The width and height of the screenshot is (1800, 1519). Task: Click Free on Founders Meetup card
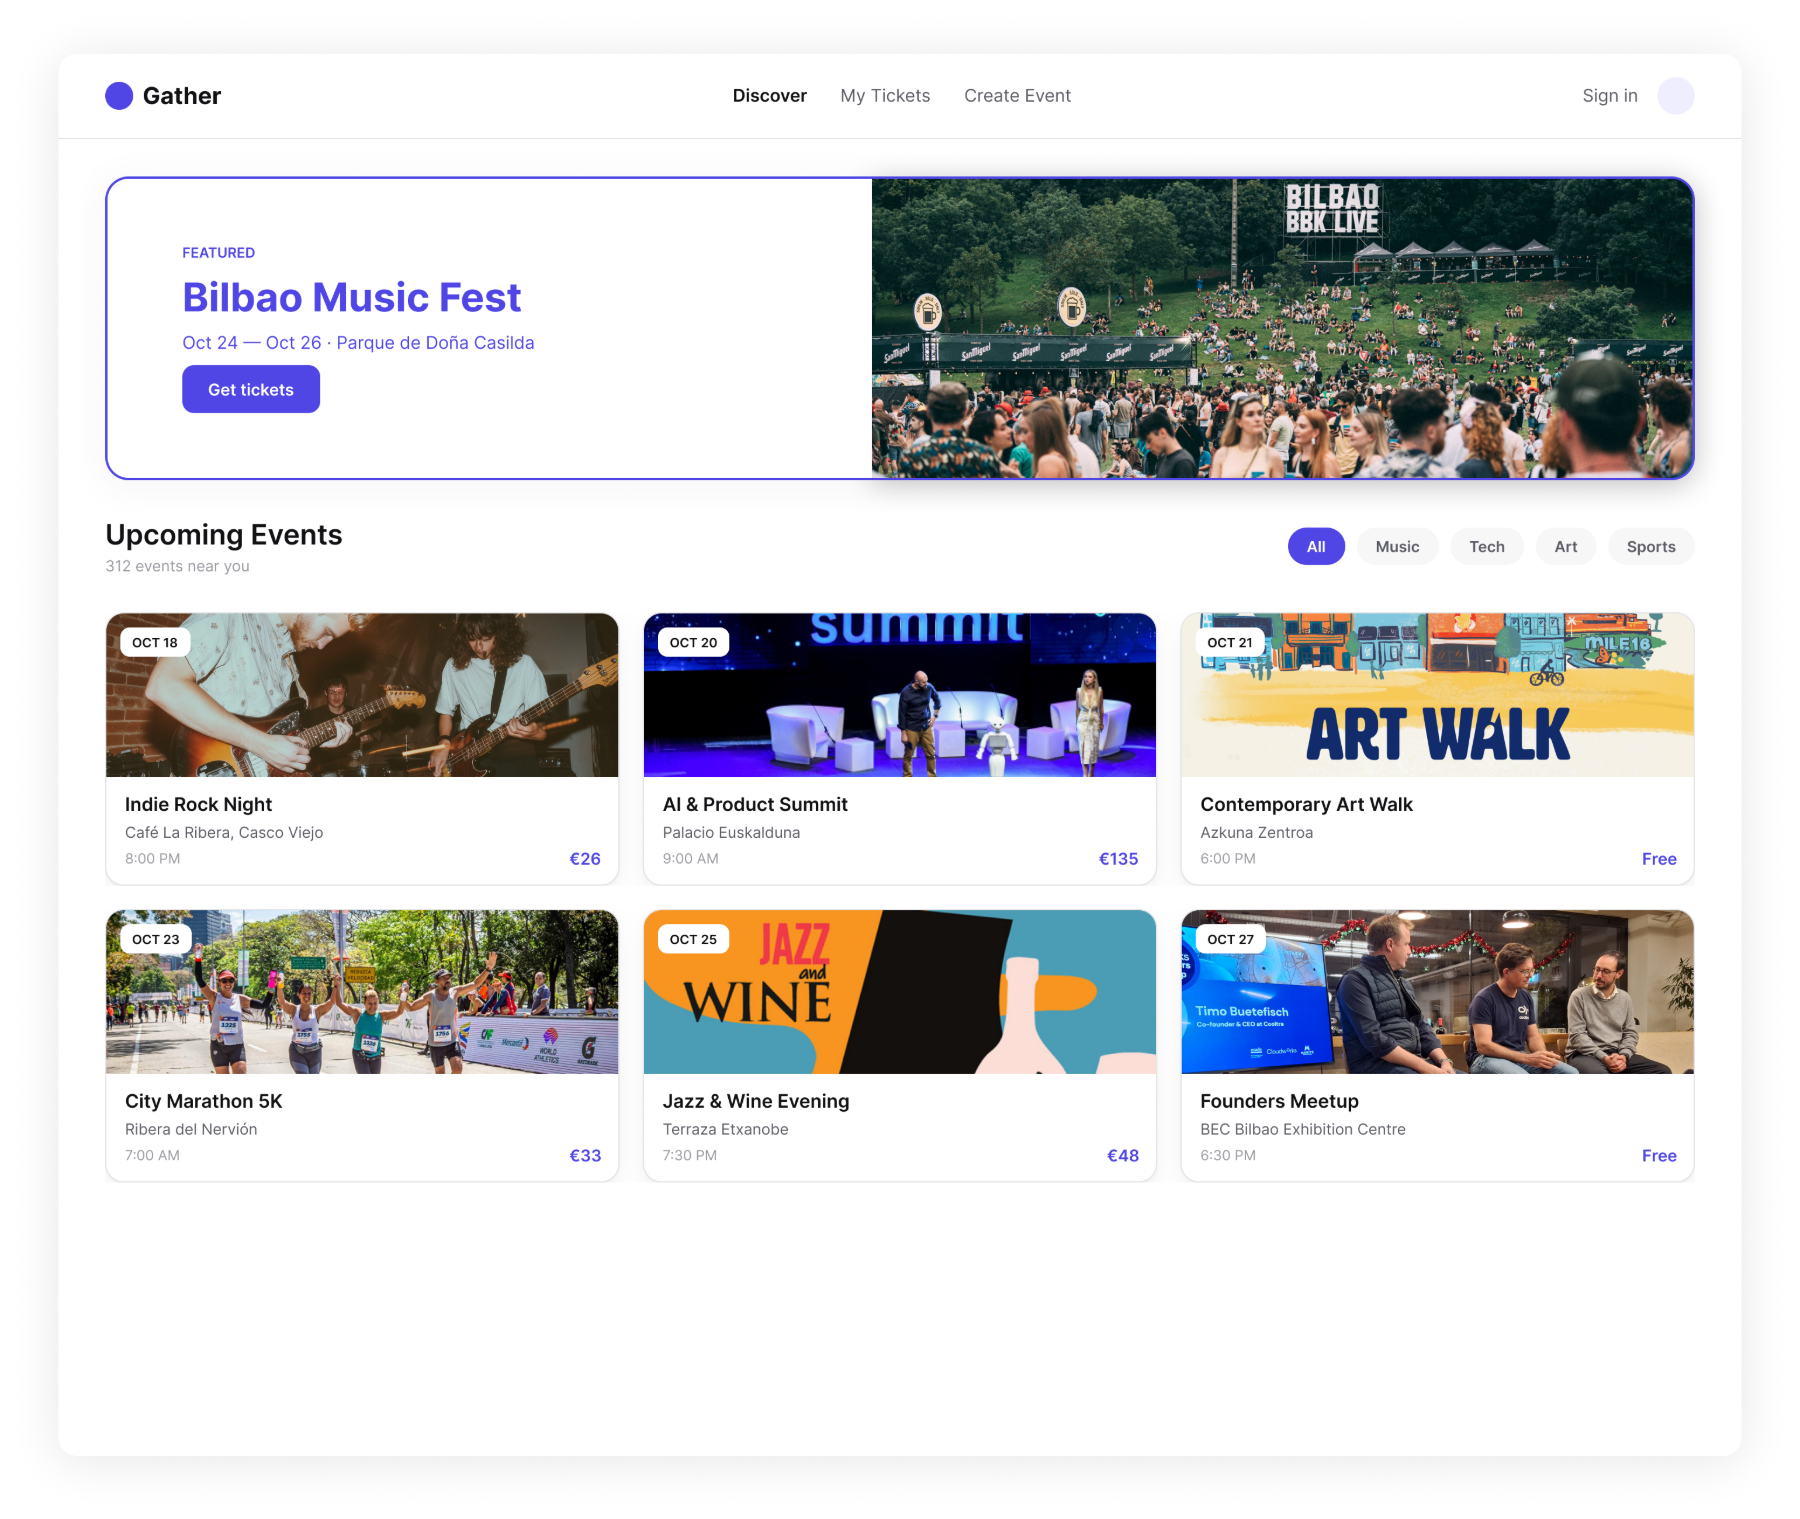click(x=1659, y=1156)
